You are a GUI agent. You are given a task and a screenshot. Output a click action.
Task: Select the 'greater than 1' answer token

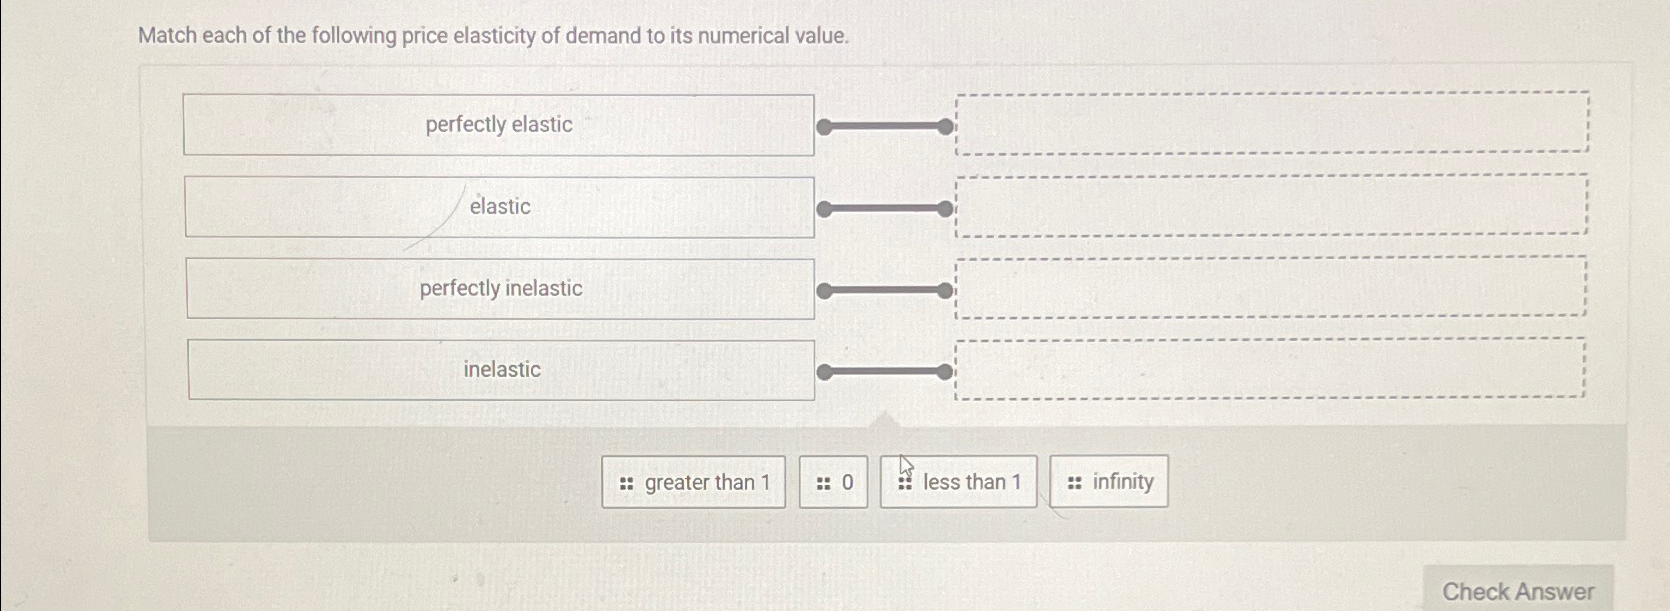pyautogui.click(x=693, y=482)
